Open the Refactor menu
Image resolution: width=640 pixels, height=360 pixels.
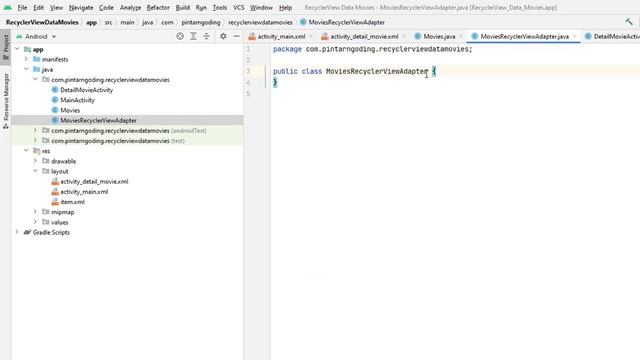click(158, 8)
